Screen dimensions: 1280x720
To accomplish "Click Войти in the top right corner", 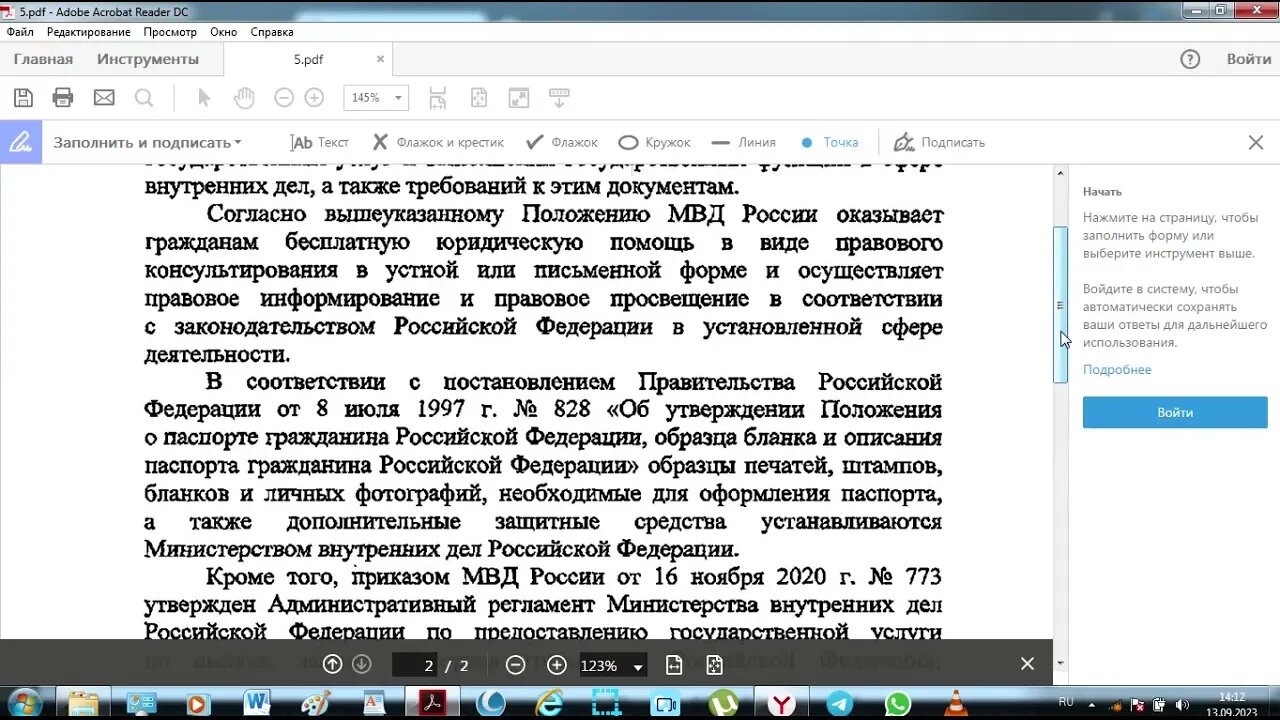I will tap(1249, 59).
